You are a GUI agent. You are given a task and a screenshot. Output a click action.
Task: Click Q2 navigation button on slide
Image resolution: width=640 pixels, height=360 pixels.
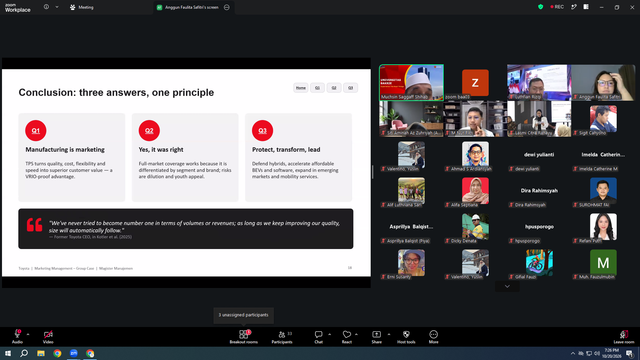334,88
